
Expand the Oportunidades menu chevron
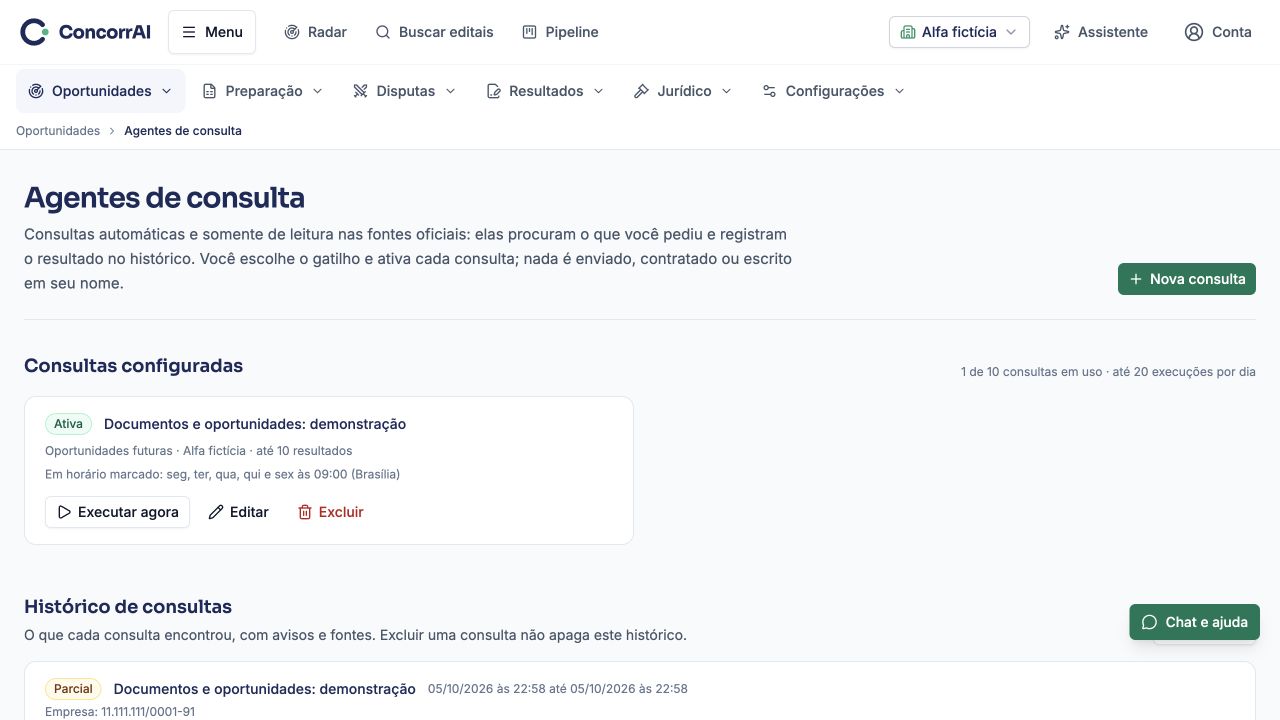[166, 91]
